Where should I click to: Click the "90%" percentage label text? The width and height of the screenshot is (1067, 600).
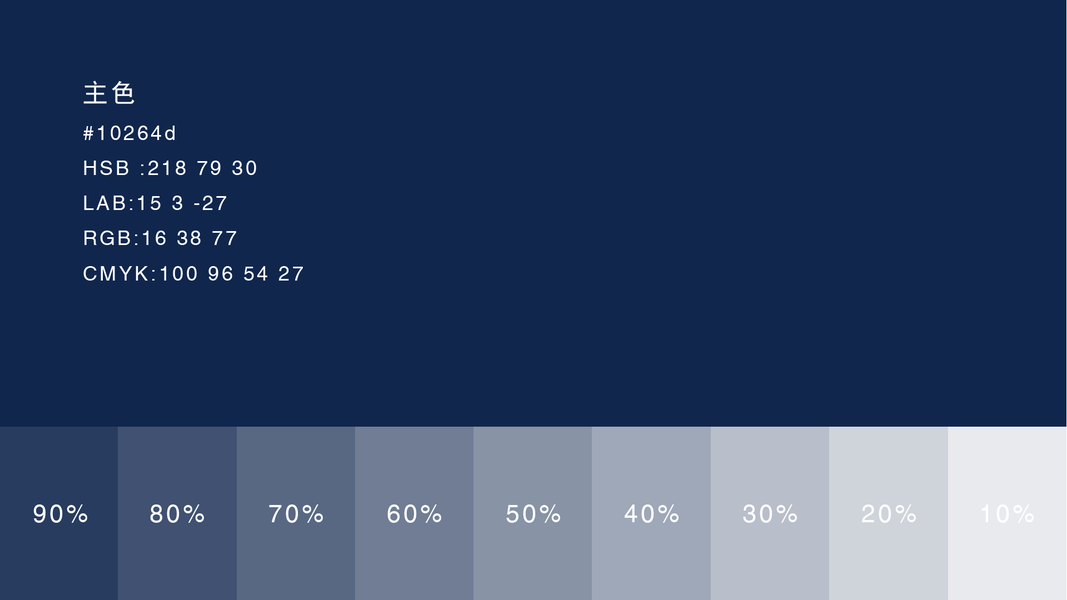[60, 514]
